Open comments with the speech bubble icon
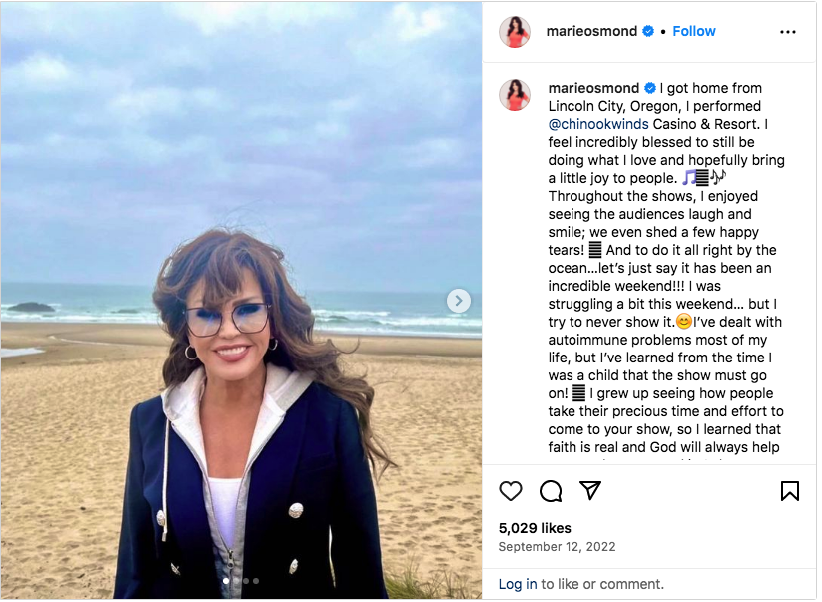Screen dimensions: 822x602 pos(551,491)
